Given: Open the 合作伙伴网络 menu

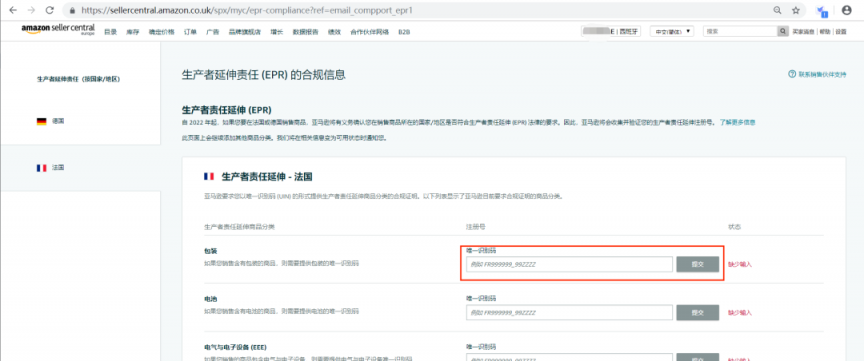Looking at the screenshot, I should 370,32.
